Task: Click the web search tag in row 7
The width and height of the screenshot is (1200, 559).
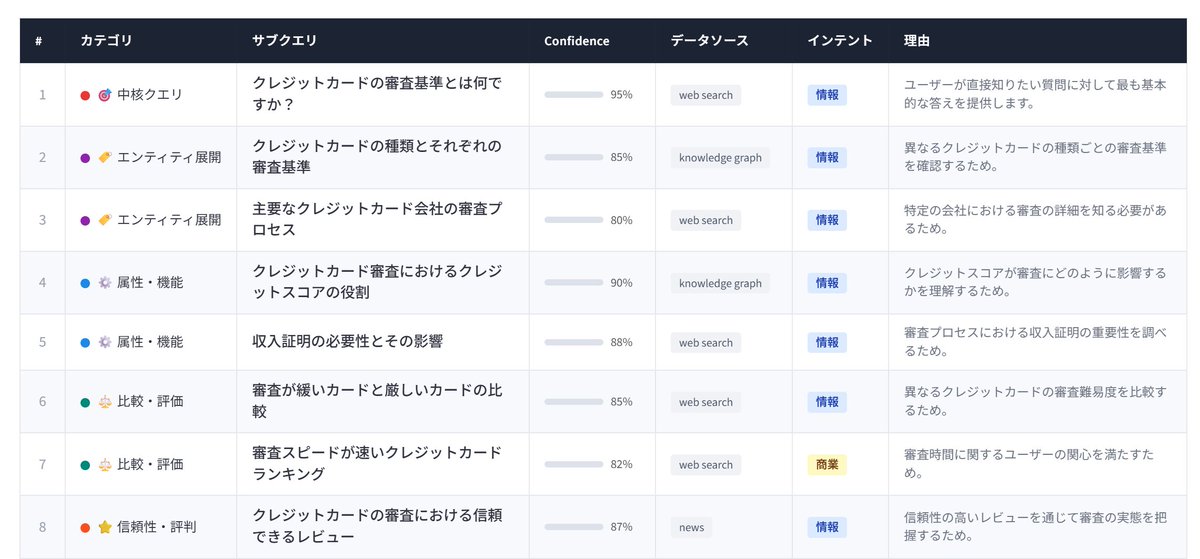Action: click(x=706, y=465)
